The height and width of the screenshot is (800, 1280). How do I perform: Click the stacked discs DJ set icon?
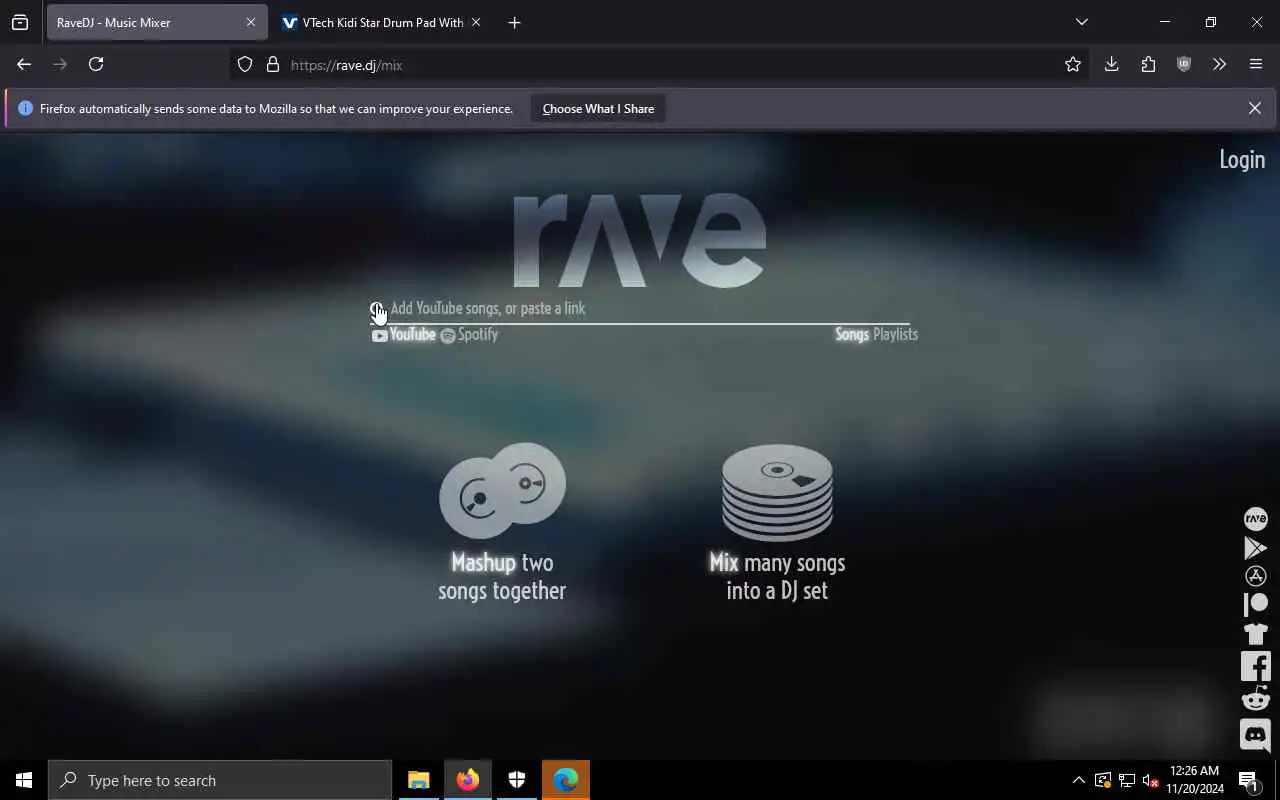pos(777,492)
